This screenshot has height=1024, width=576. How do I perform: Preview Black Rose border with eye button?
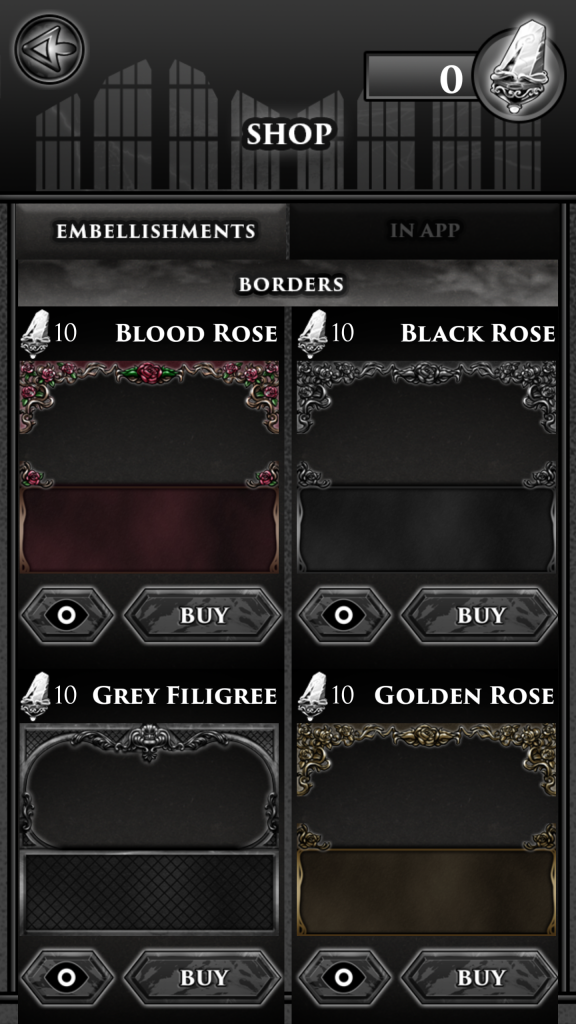click(x=344, y=615)
